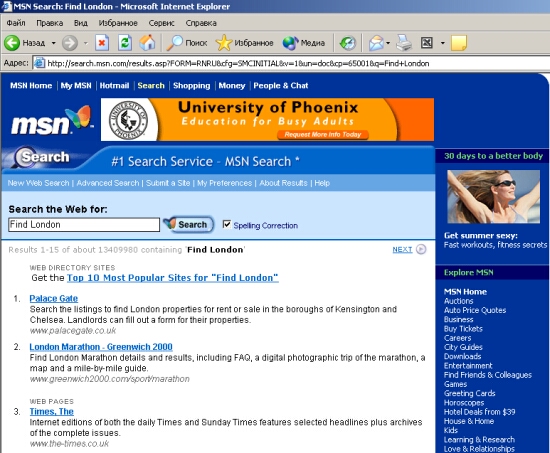Click the page icon in address bar
This screenshot has height=453, width=550.
click(x=39, y=63)
